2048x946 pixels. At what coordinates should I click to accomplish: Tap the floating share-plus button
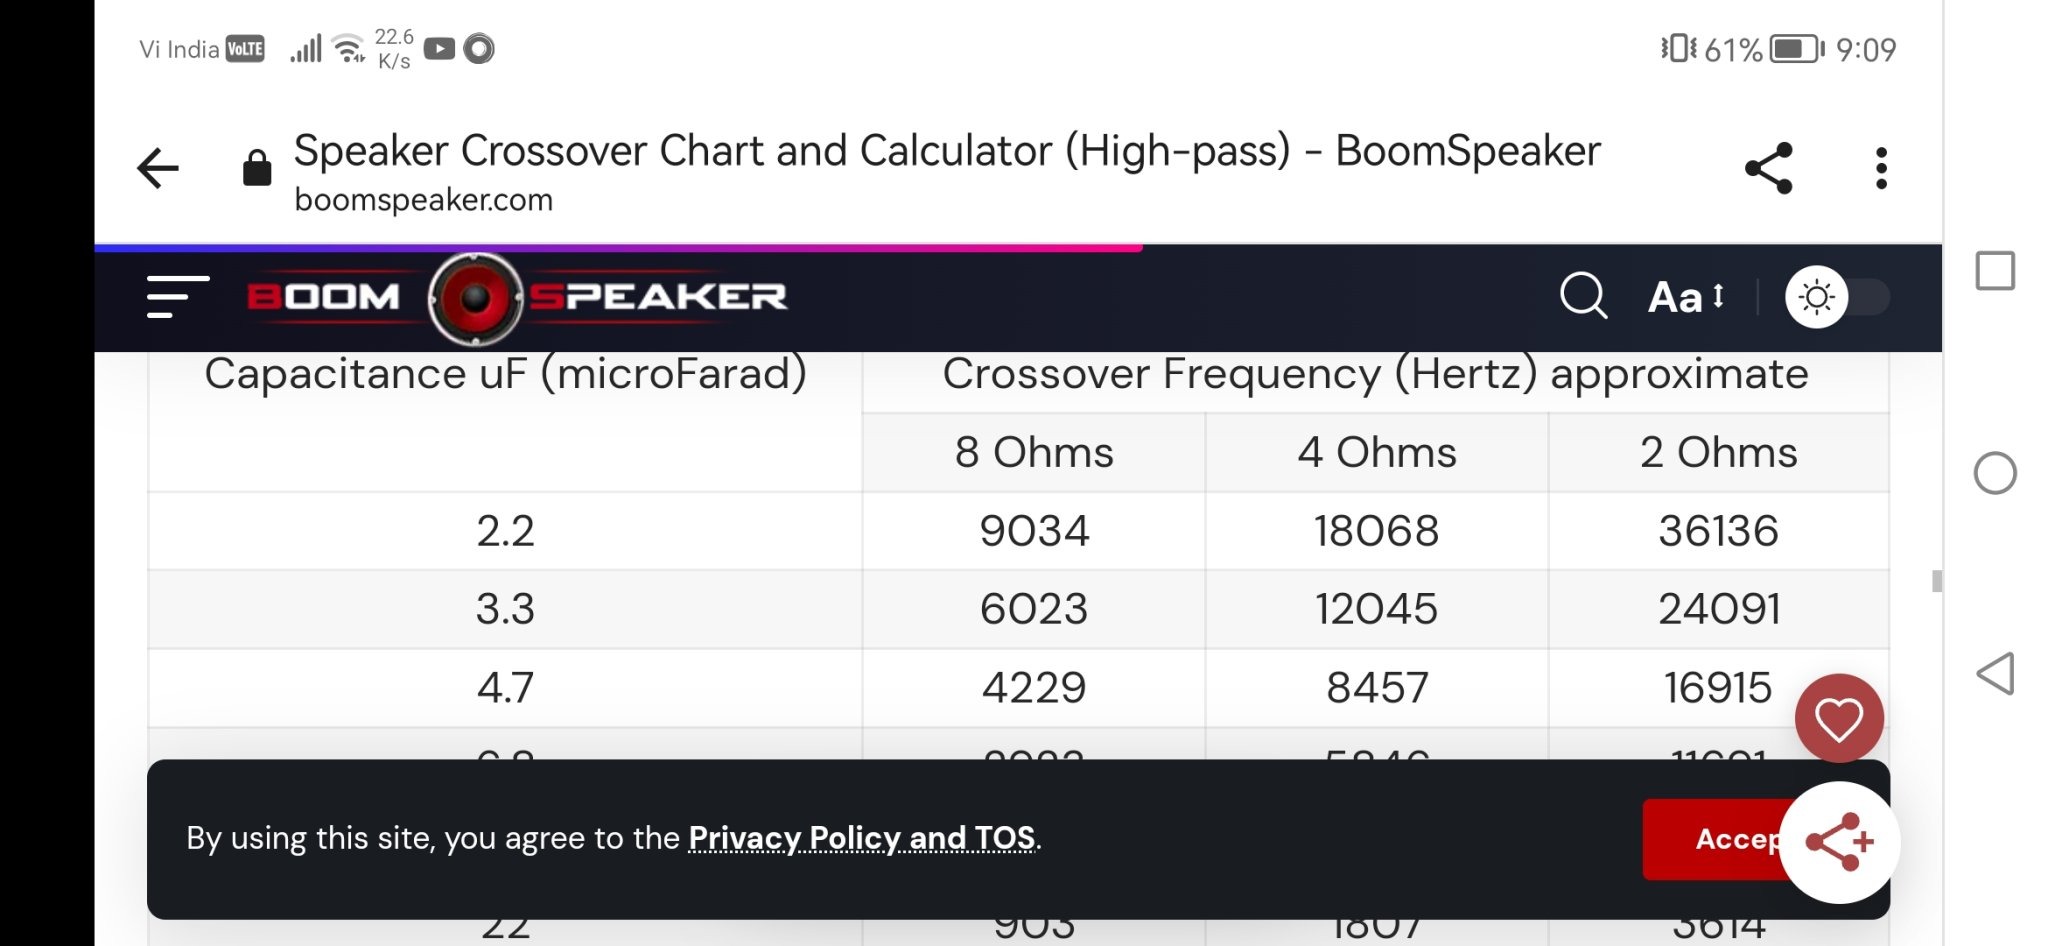click(1840, 842)
